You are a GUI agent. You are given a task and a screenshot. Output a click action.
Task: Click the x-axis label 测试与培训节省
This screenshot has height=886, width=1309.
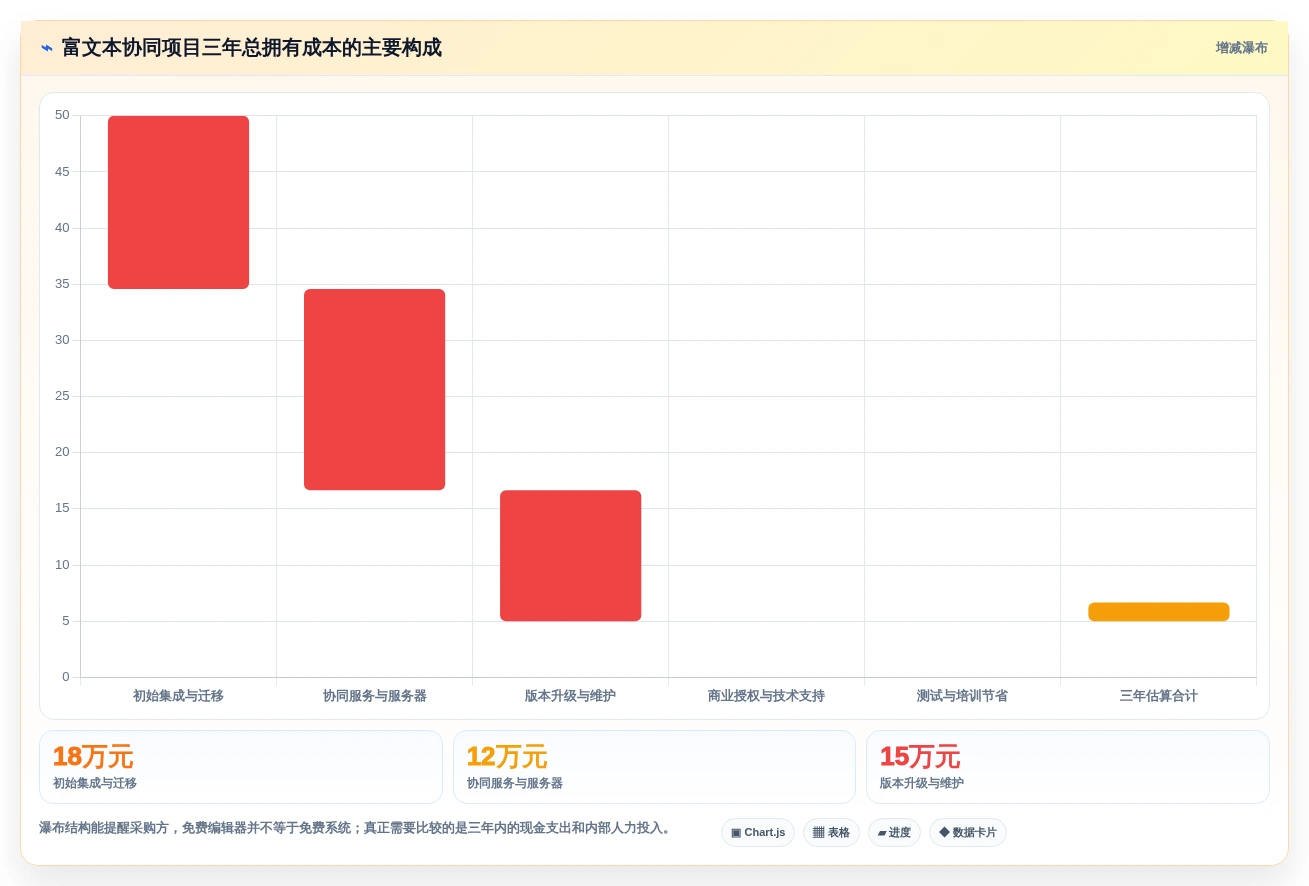coord(962,696)
